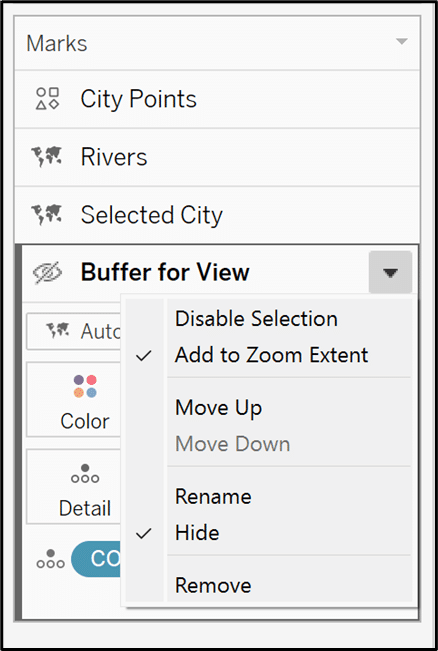Open the Automatic mark type dropdown
The height and width of the screenshot is (651, 438).
click(x=73, y=331)
